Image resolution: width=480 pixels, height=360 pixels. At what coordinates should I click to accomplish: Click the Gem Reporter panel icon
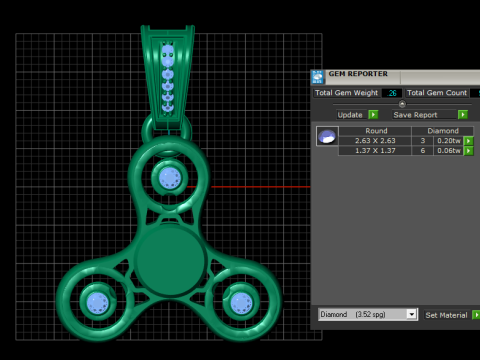tap(318, 77)
